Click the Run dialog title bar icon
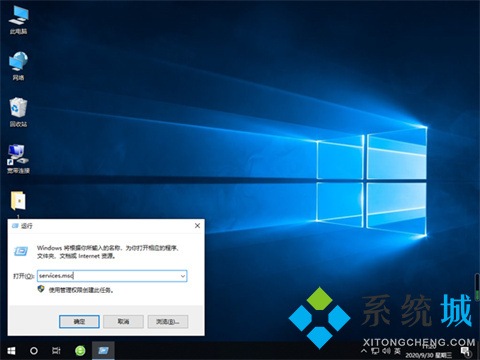The image size is (480, 360). pos(15,226)
